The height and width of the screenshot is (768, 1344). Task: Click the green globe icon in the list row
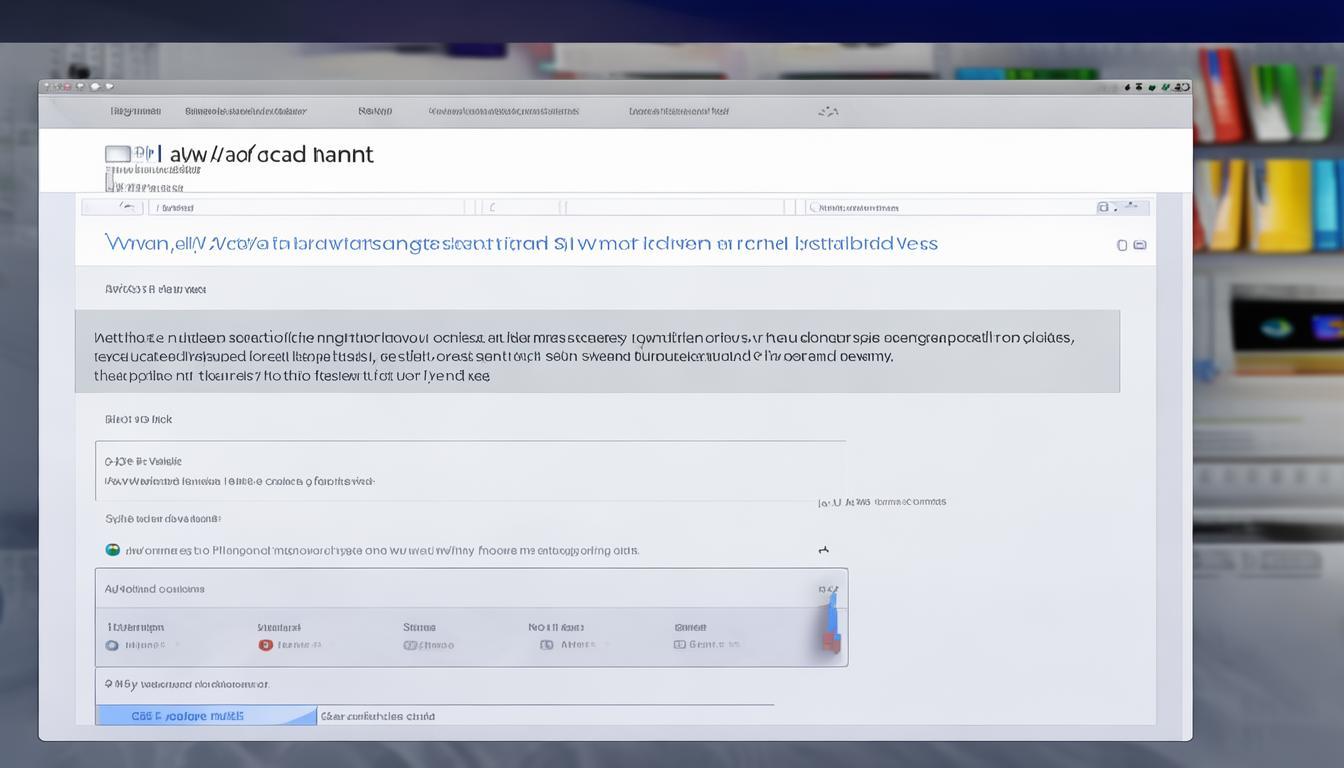[x=113, y=550]
